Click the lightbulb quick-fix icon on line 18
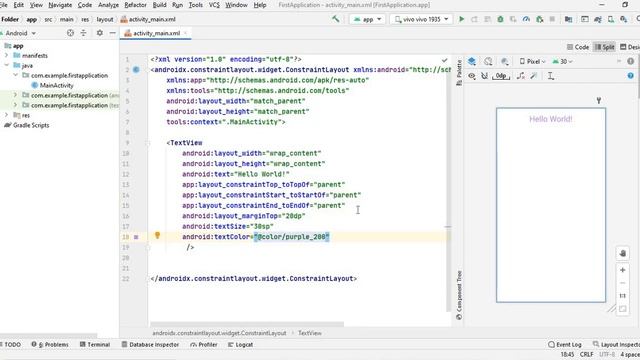Screen dimensions: 640x360 [x=157, y=235]
